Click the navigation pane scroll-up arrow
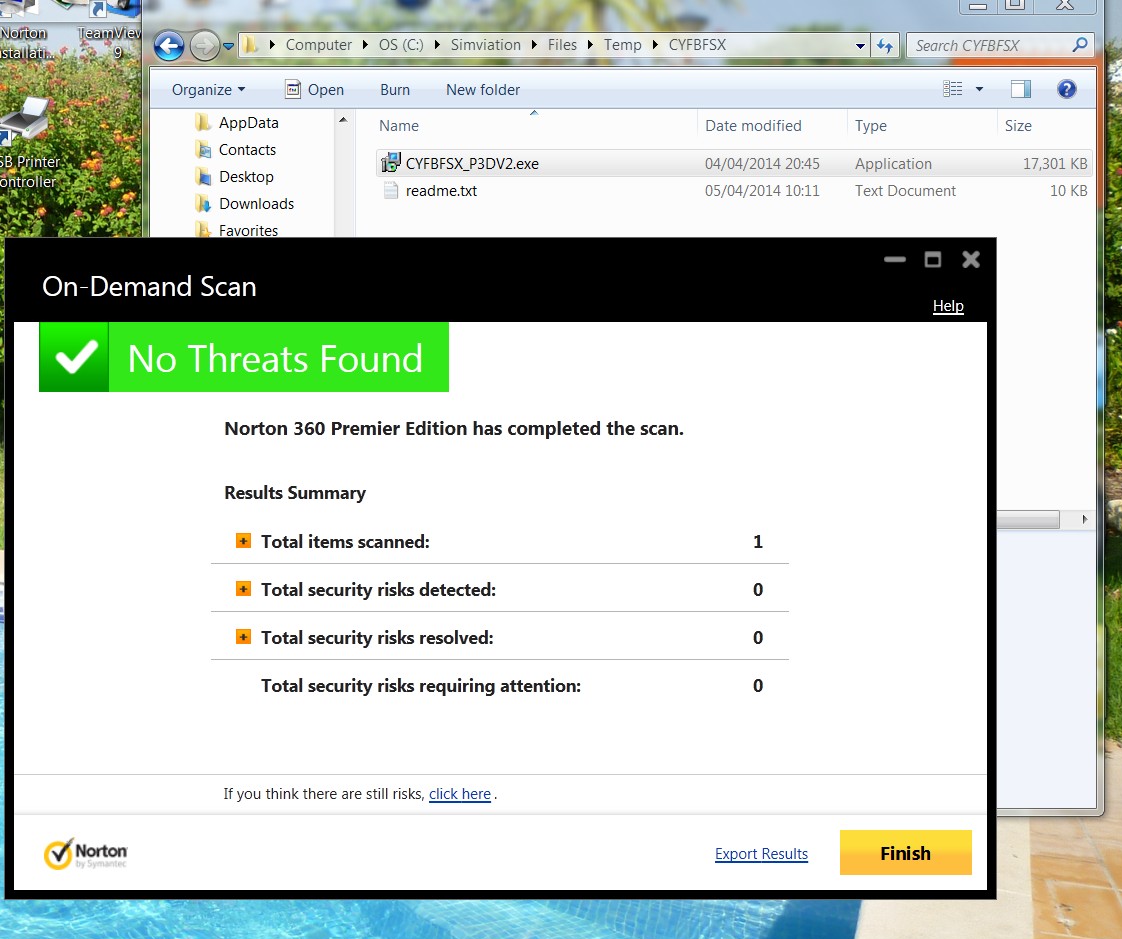The image size is (1122, 939). (343, 120)
